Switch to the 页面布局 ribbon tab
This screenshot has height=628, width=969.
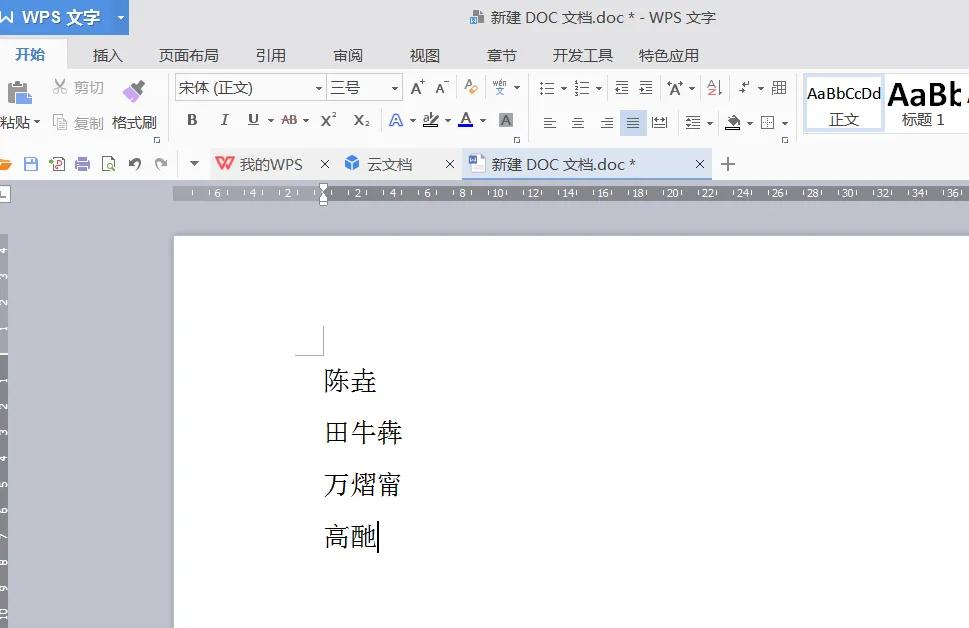(x=188, y=56)
